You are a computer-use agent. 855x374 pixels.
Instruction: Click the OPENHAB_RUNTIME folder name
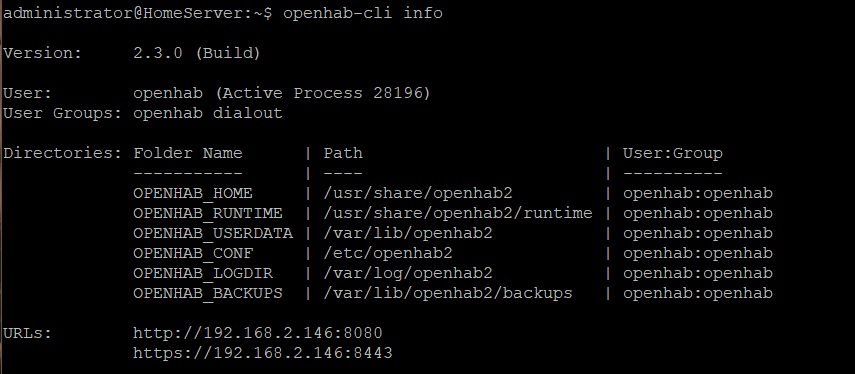tap(208, 213)
